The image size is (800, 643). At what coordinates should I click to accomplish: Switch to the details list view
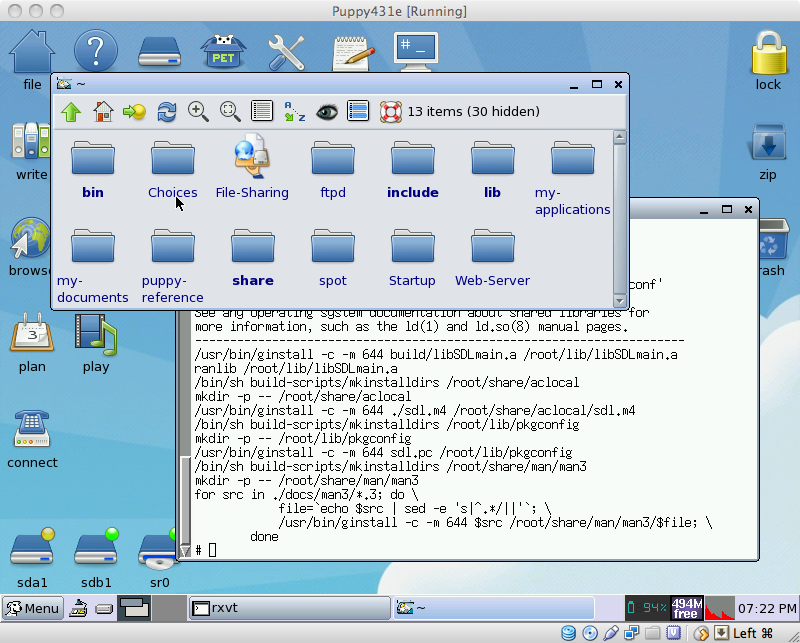[262, 111]
